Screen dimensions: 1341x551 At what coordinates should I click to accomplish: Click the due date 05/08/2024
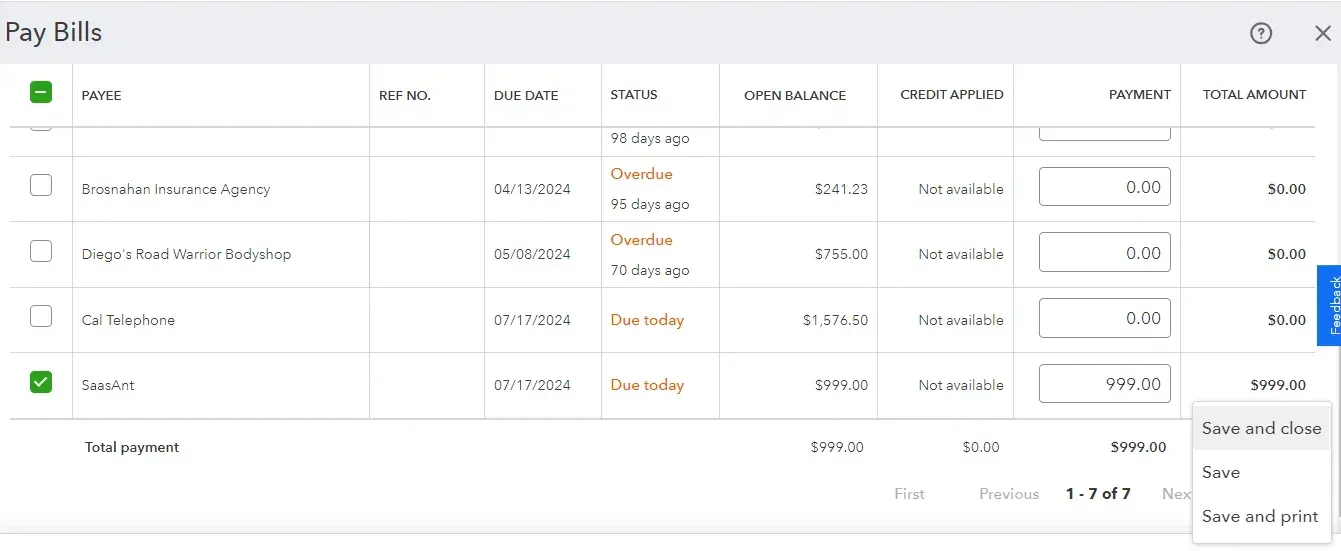click(x=532, y=254)
